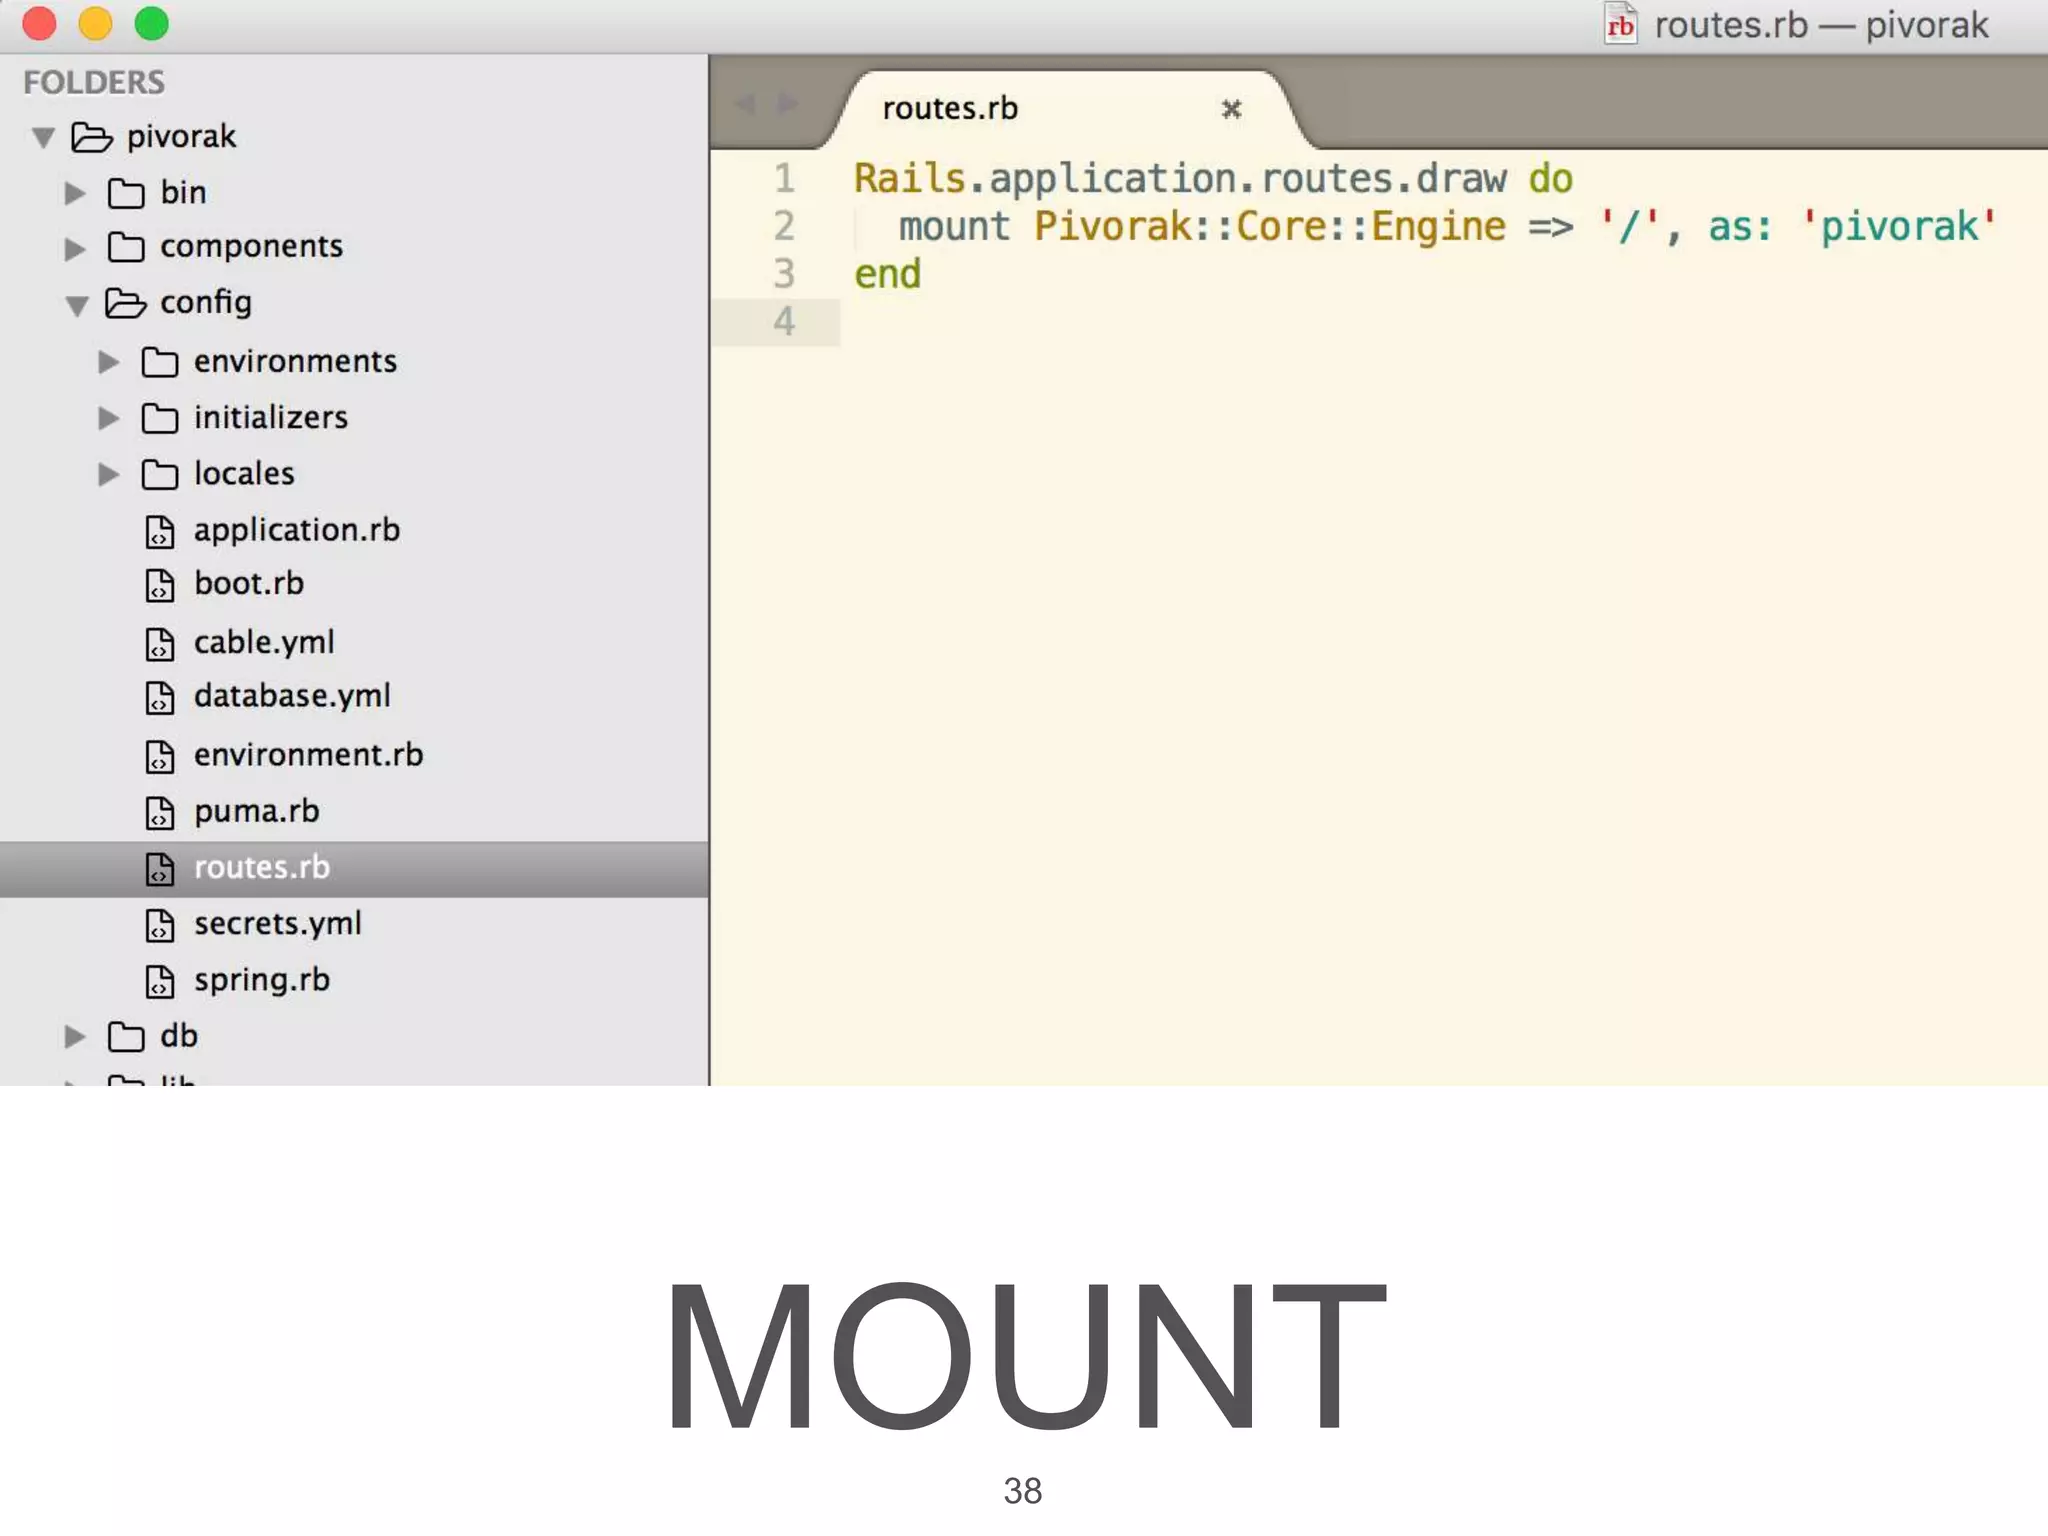Open secrets.yml from the sidebar
This screenshot has width=2048, height=1536.
[278, 924]
